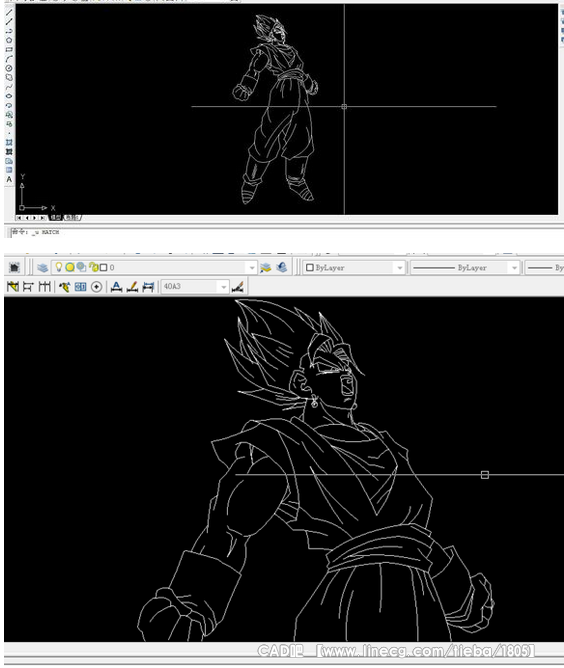Select the Rectangle tool

[9, 49]
